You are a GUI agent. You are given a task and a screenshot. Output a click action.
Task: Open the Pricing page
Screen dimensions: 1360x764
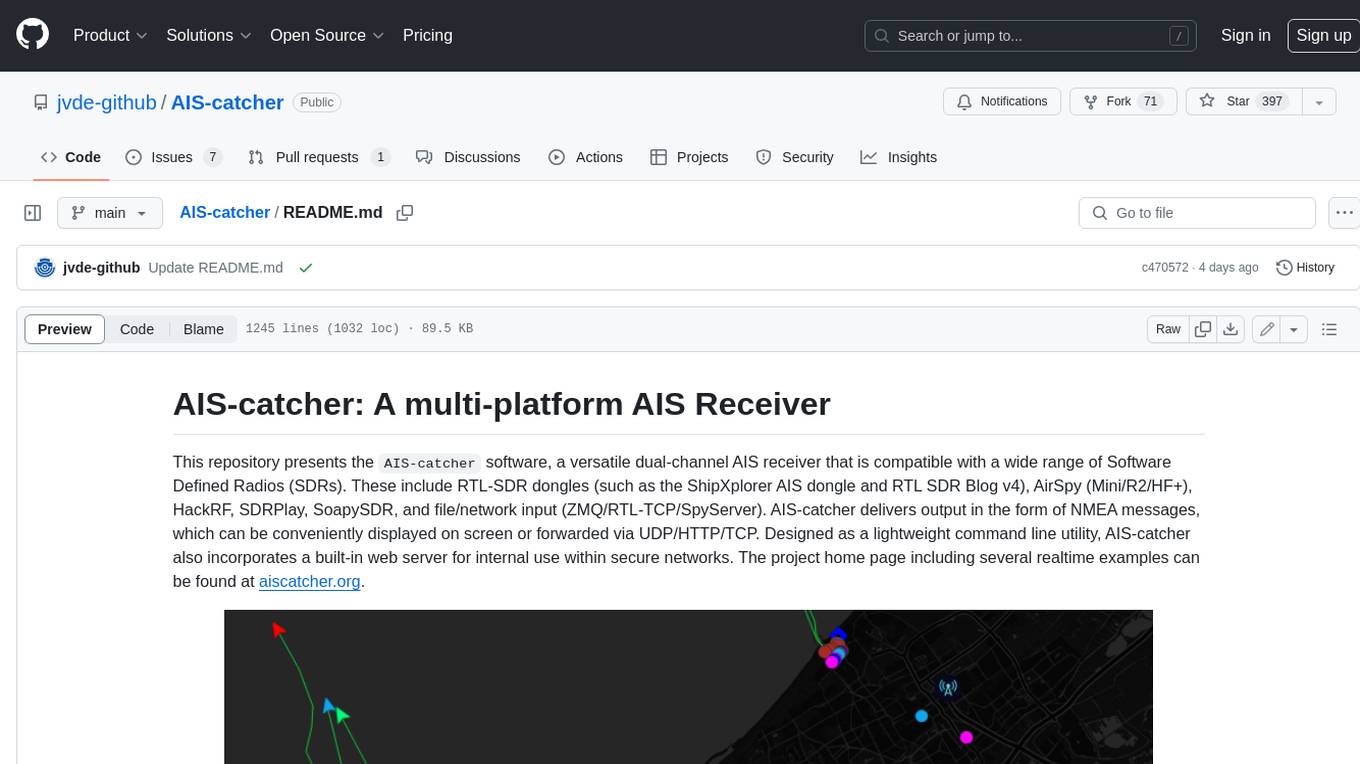[x=427, y=35]
